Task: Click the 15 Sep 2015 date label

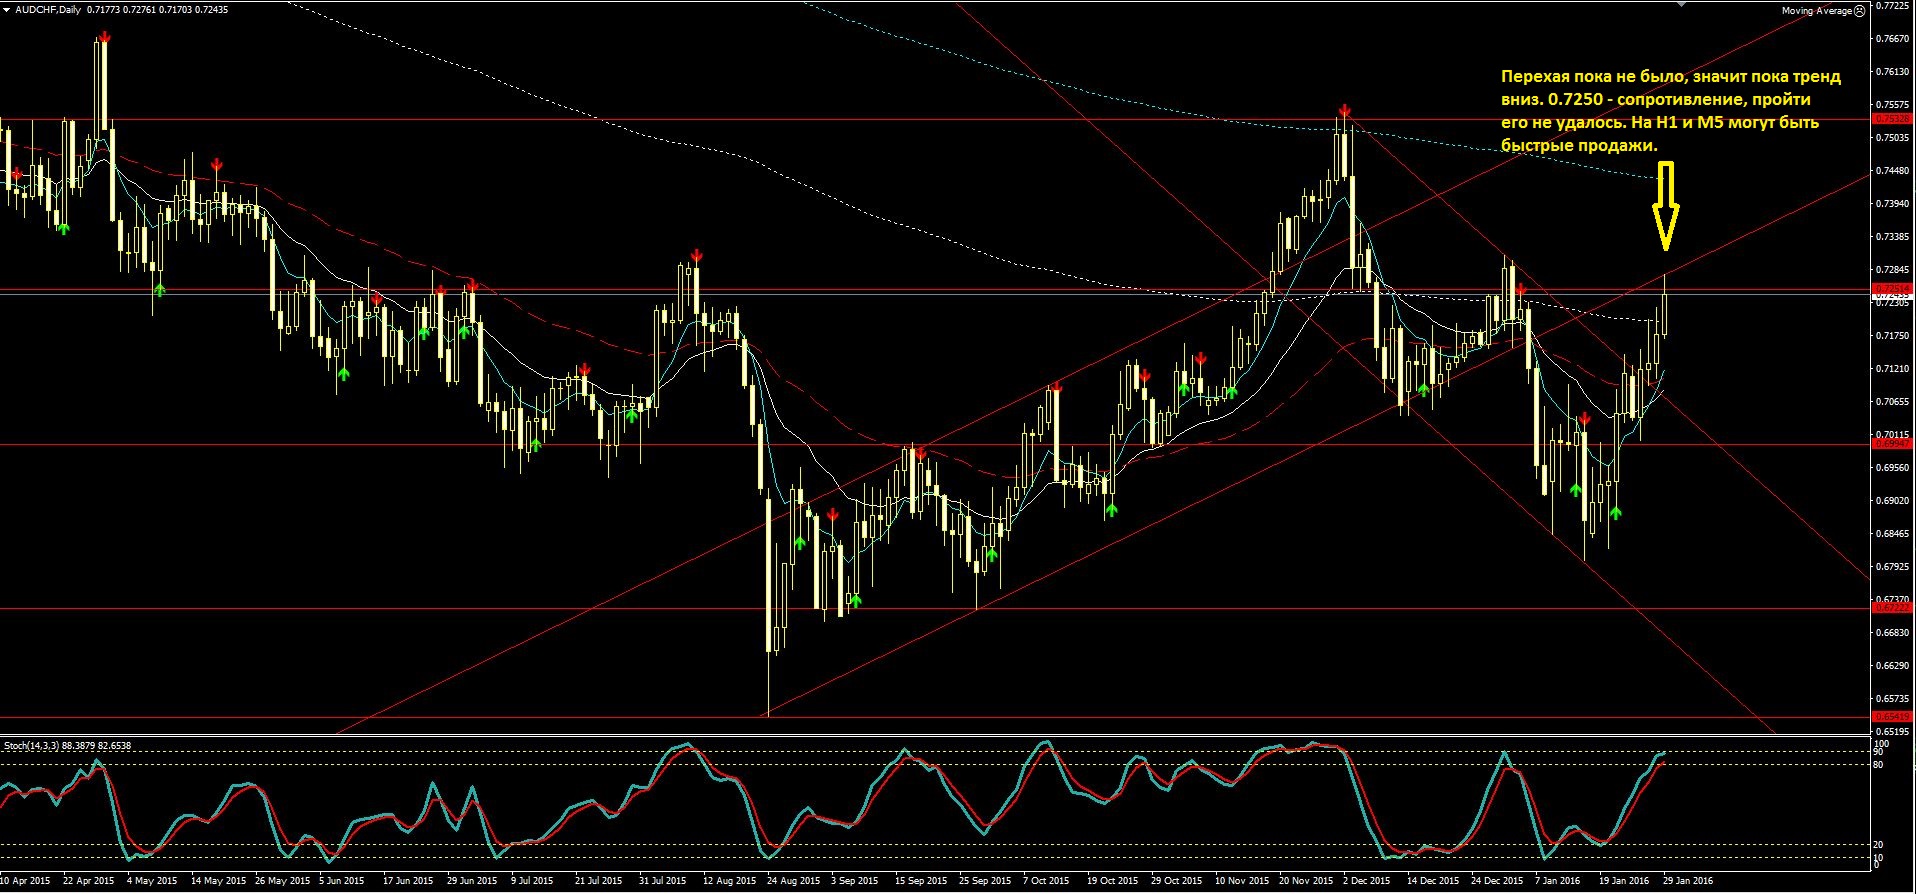Action: 922,882
